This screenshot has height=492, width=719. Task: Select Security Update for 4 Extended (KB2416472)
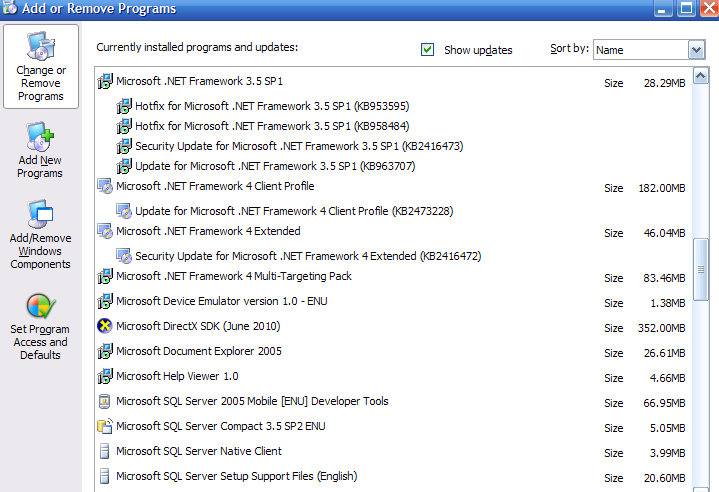pos(308,256)
